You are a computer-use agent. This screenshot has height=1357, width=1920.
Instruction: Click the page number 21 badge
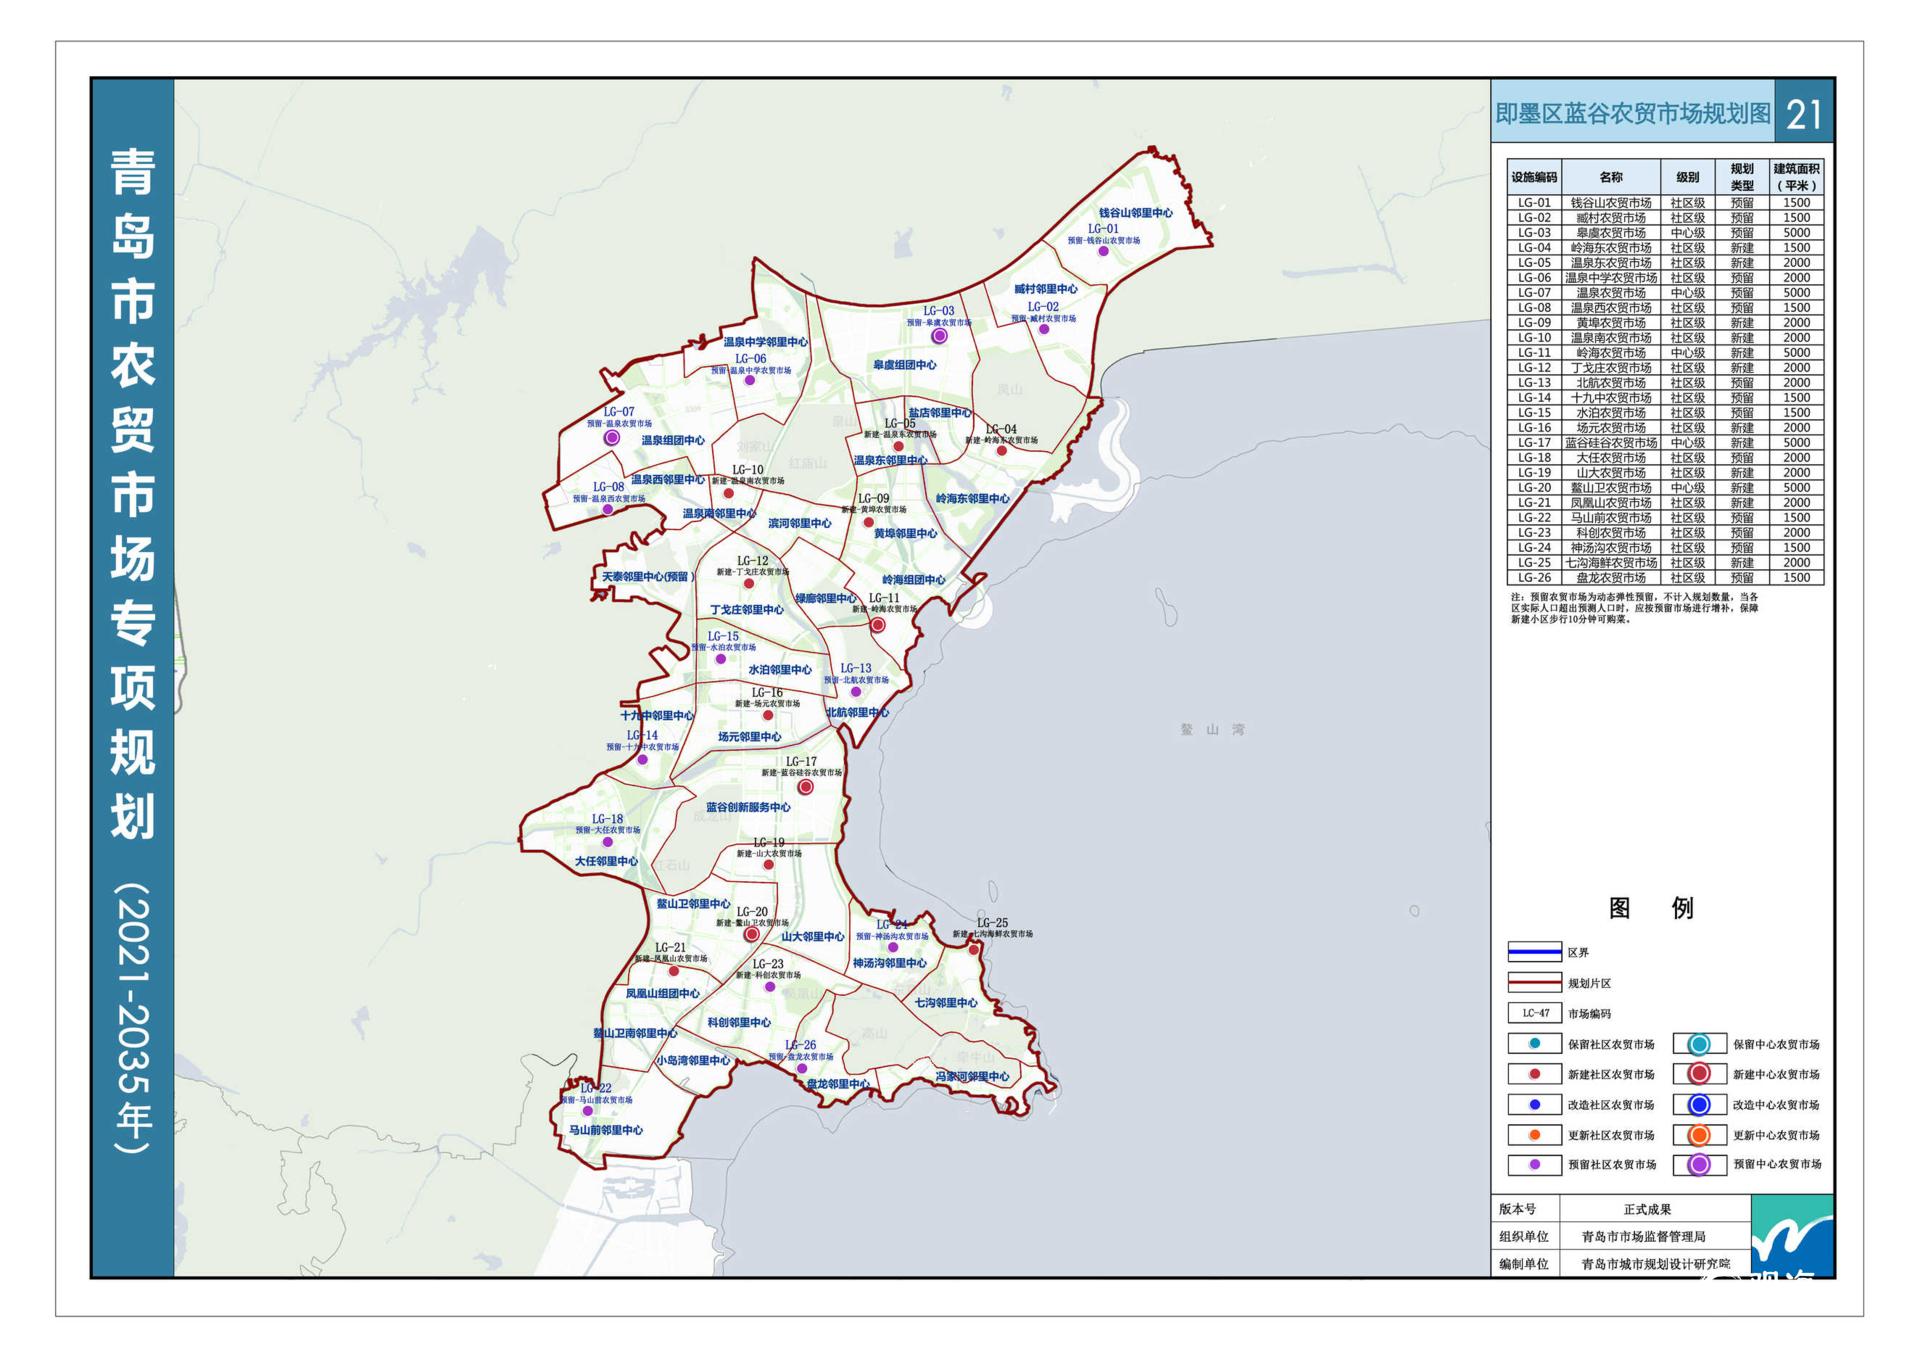1804,114
